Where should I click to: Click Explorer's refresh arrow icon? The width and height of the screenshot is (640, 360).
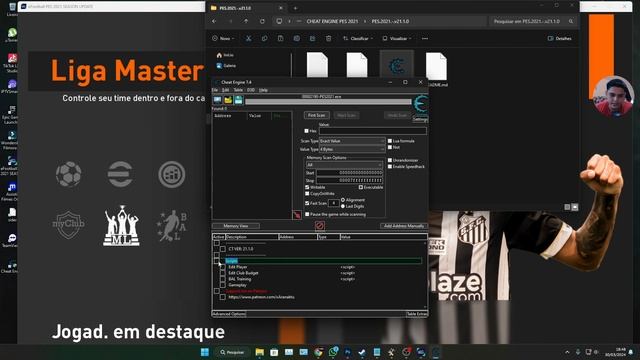(x=262, y=21)
